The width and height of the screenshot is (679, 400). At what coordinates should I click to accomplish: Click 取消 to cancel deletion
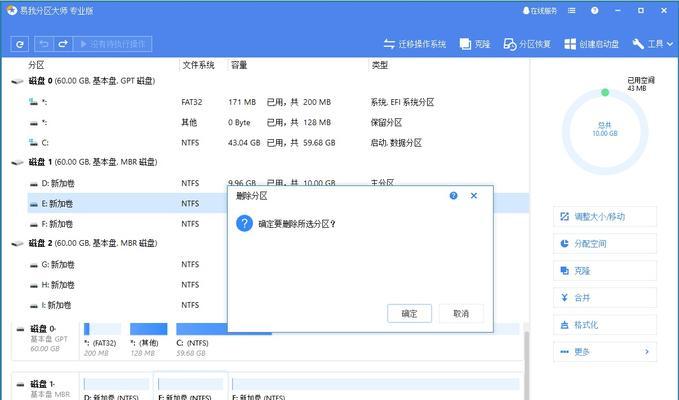(x=460, y=313)
